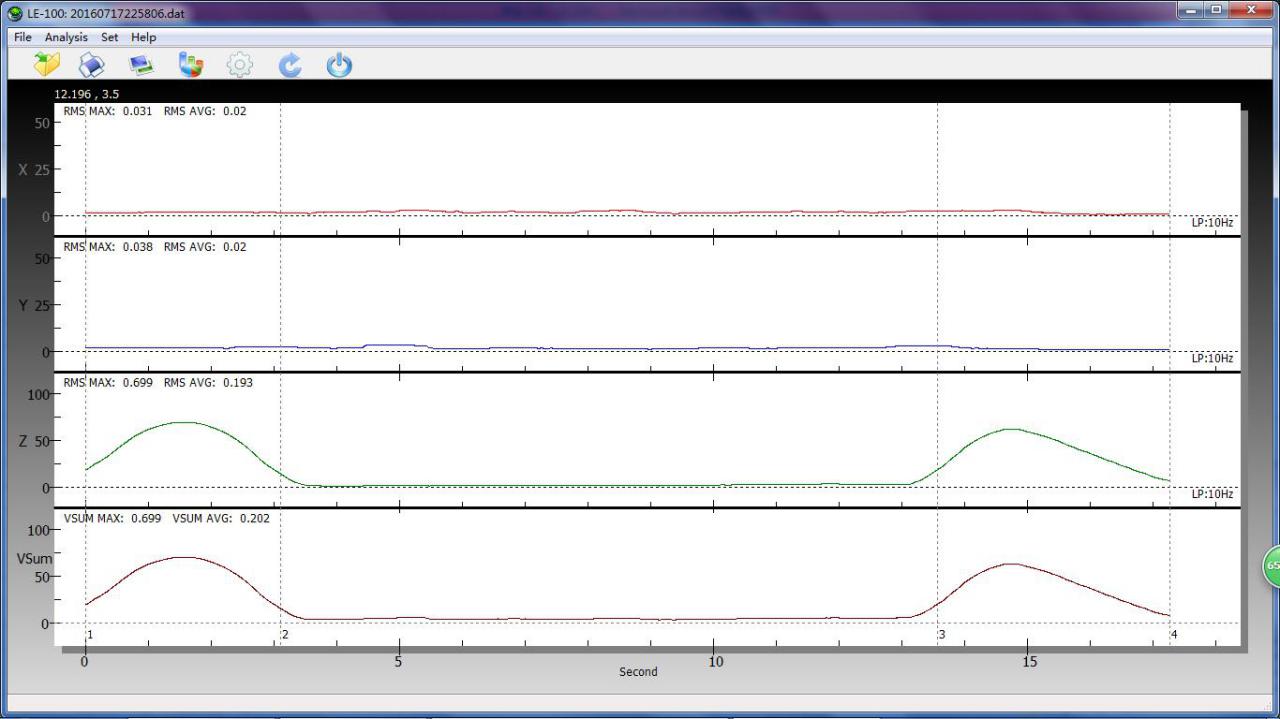
Task: Open the Analysis menu
Action: coord(66,37)
